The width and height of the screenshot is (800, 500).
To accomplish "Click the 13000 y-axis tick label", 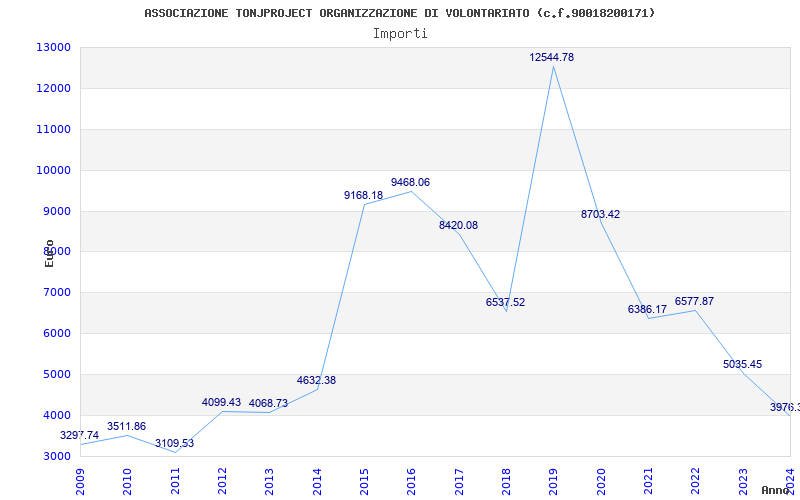I will pos(53,47).
